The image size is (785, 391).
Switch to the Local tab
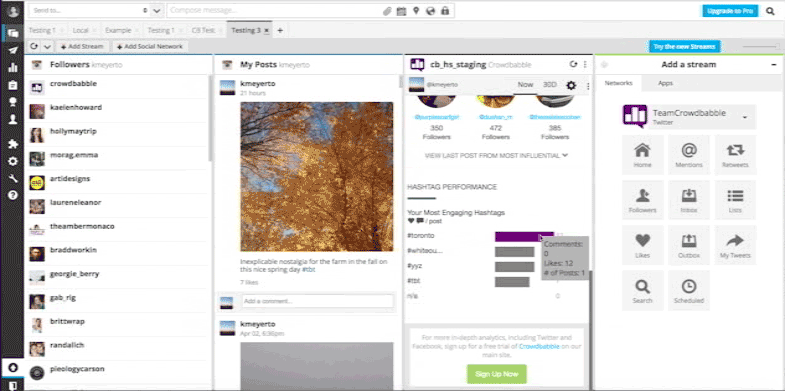click(x=80, y=31)
